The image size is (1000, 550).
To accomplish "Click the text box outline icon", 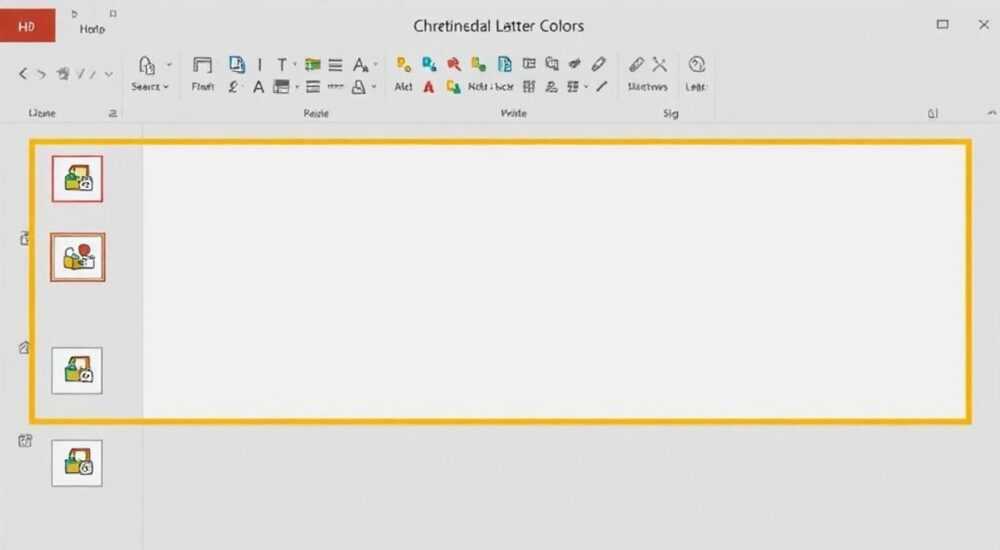I will coord(529,64).
